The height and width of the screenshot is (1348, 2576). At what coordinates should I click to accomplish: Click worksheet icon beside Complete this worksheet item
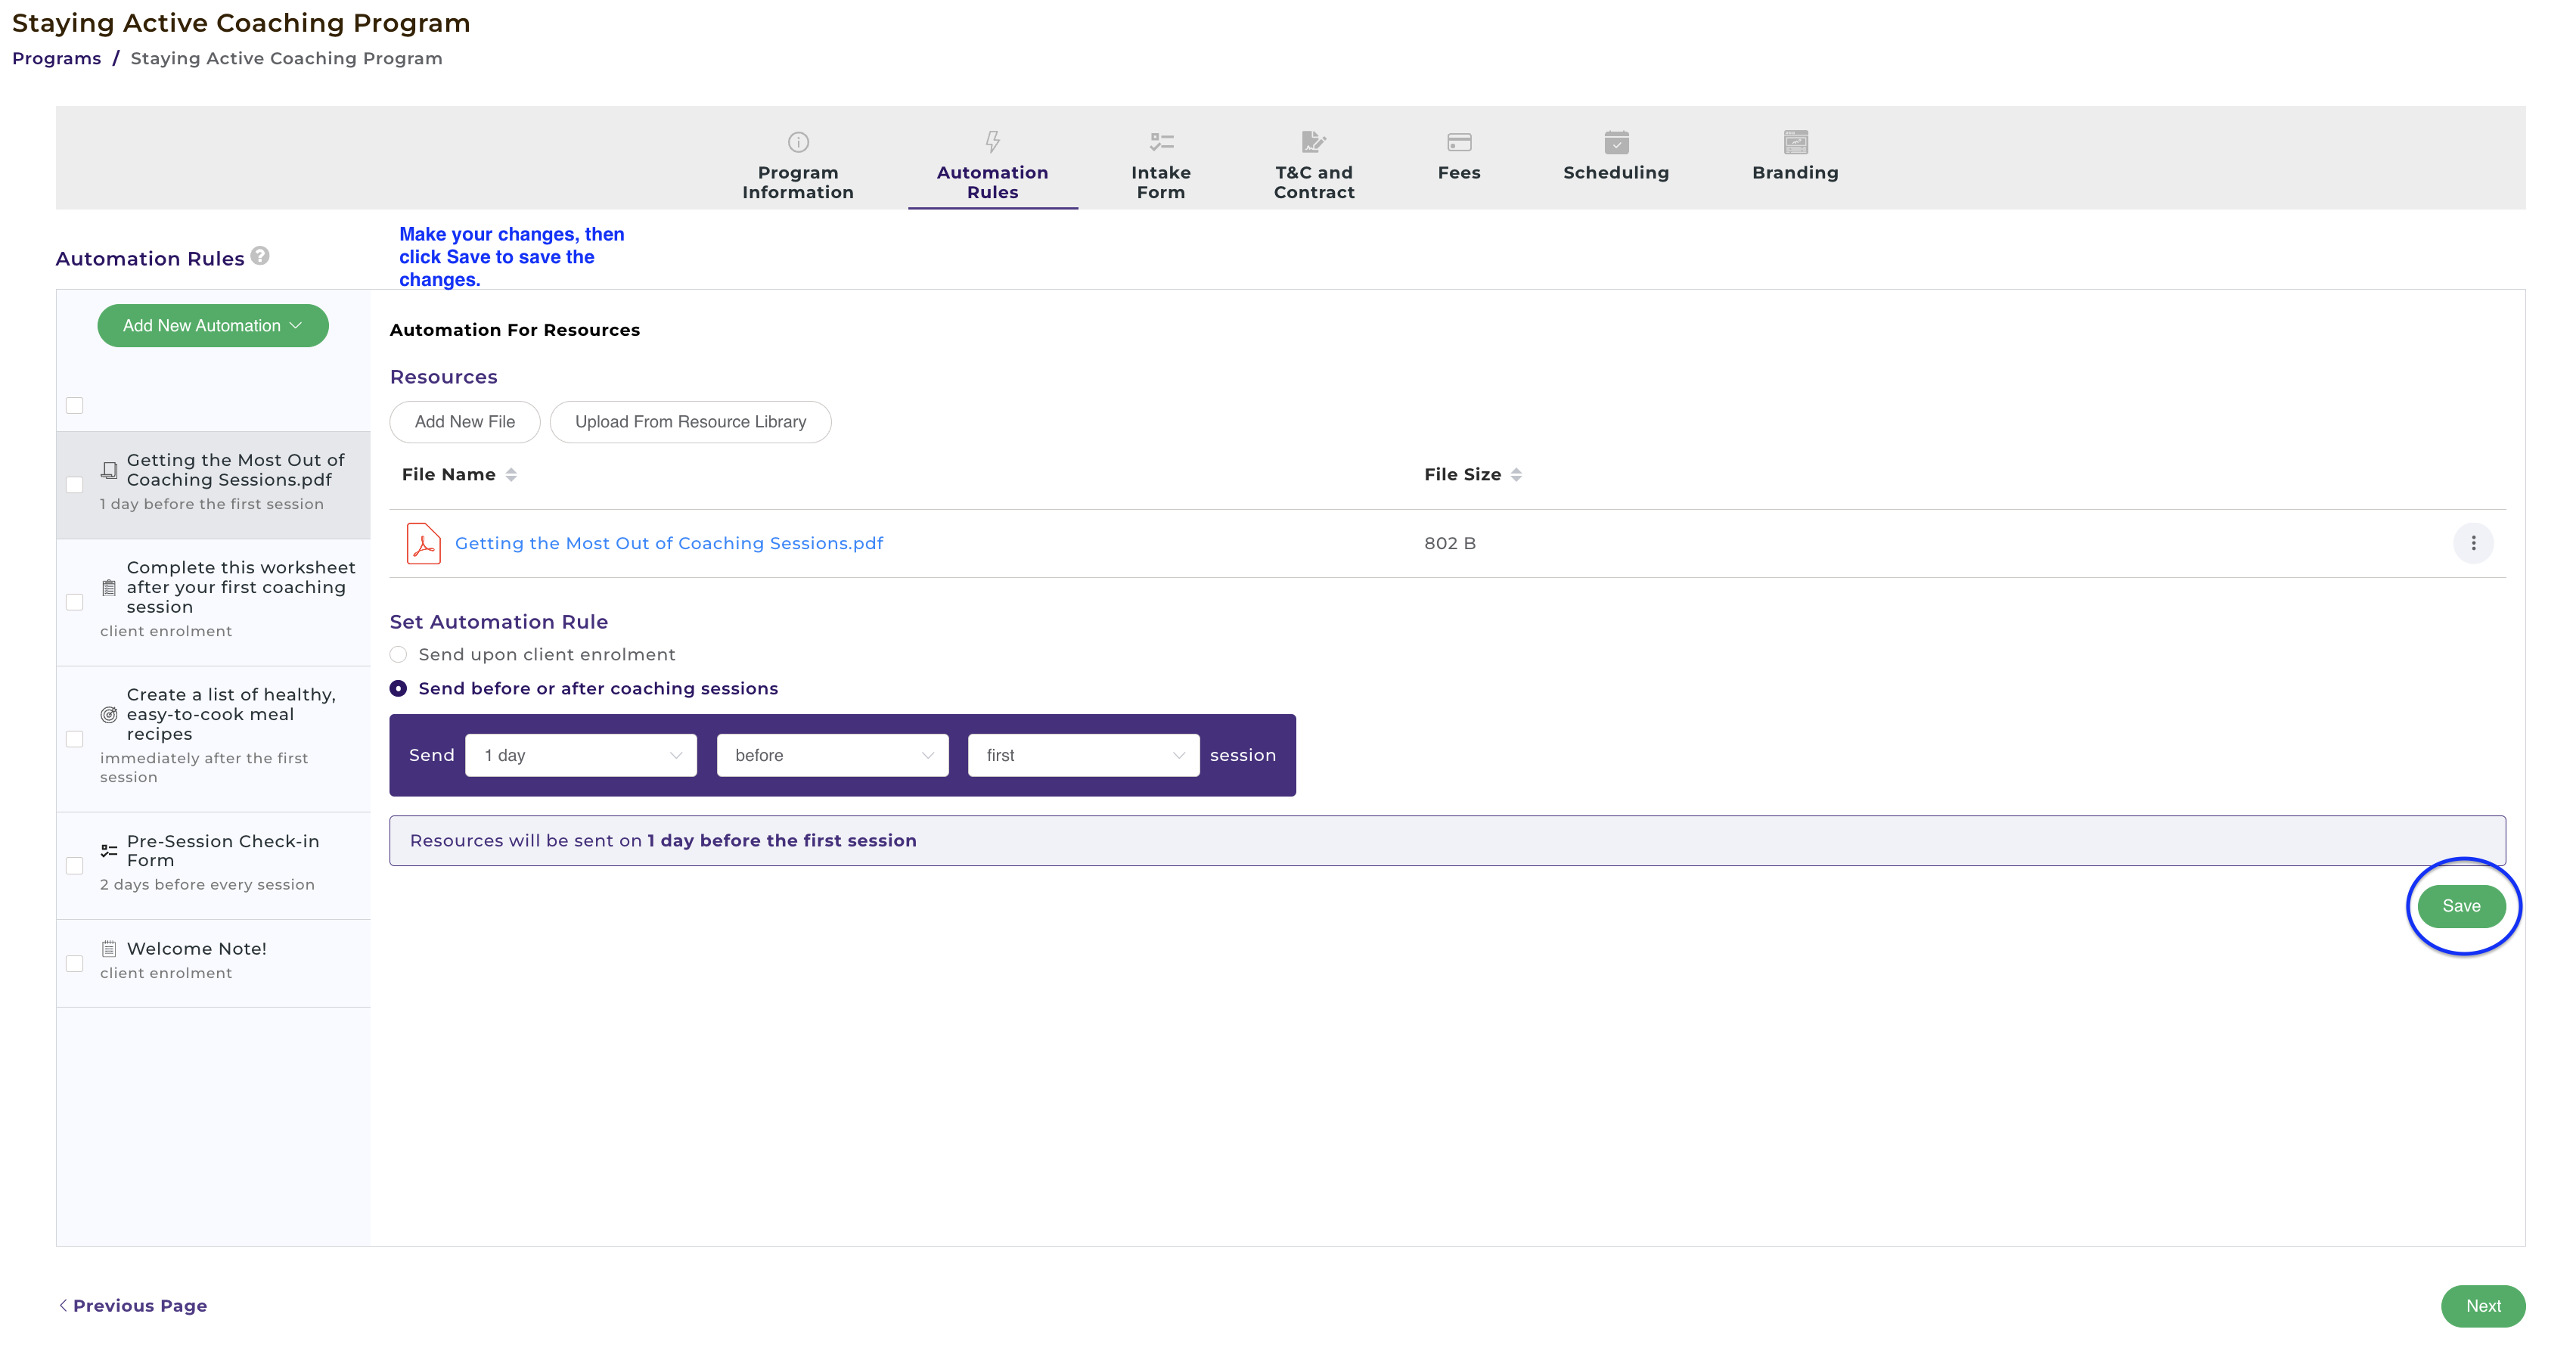pyautogui.click(x=109, y=588)
